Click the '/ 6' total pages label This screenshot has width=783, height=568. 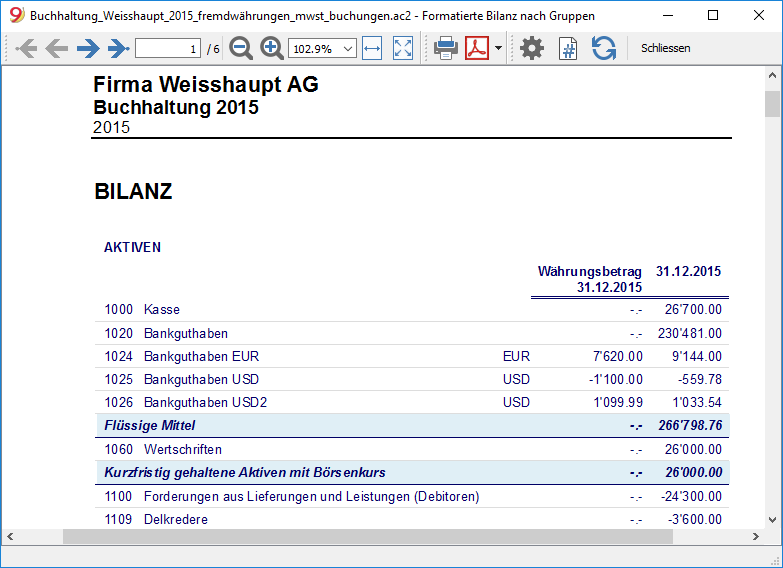click(213, 49)
